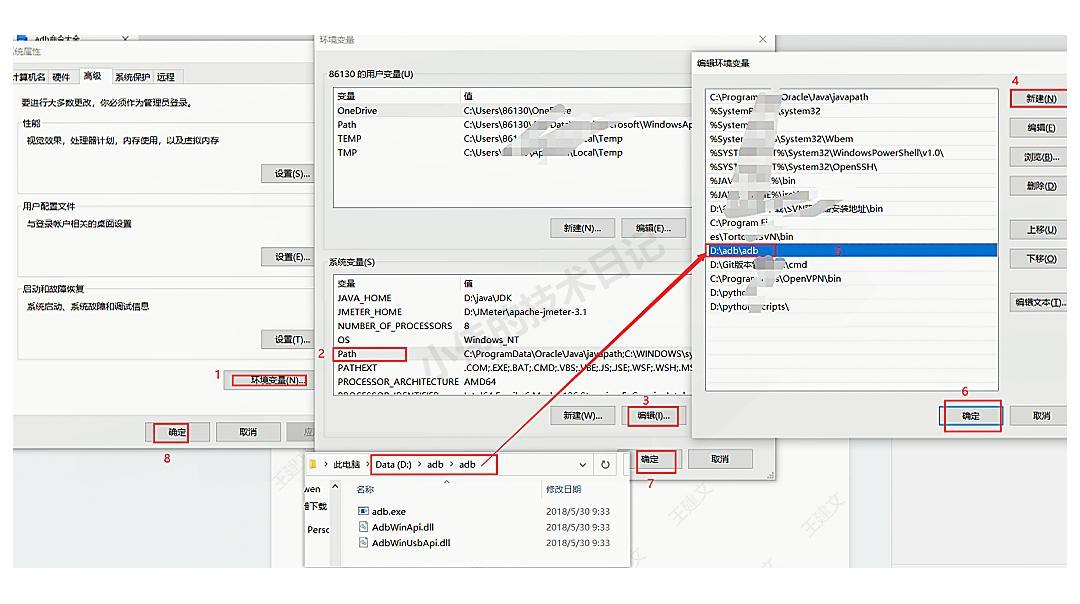1080x604 pixels.
Task: Click 编辑文本(T)... button
Action: coord(1041,302)
